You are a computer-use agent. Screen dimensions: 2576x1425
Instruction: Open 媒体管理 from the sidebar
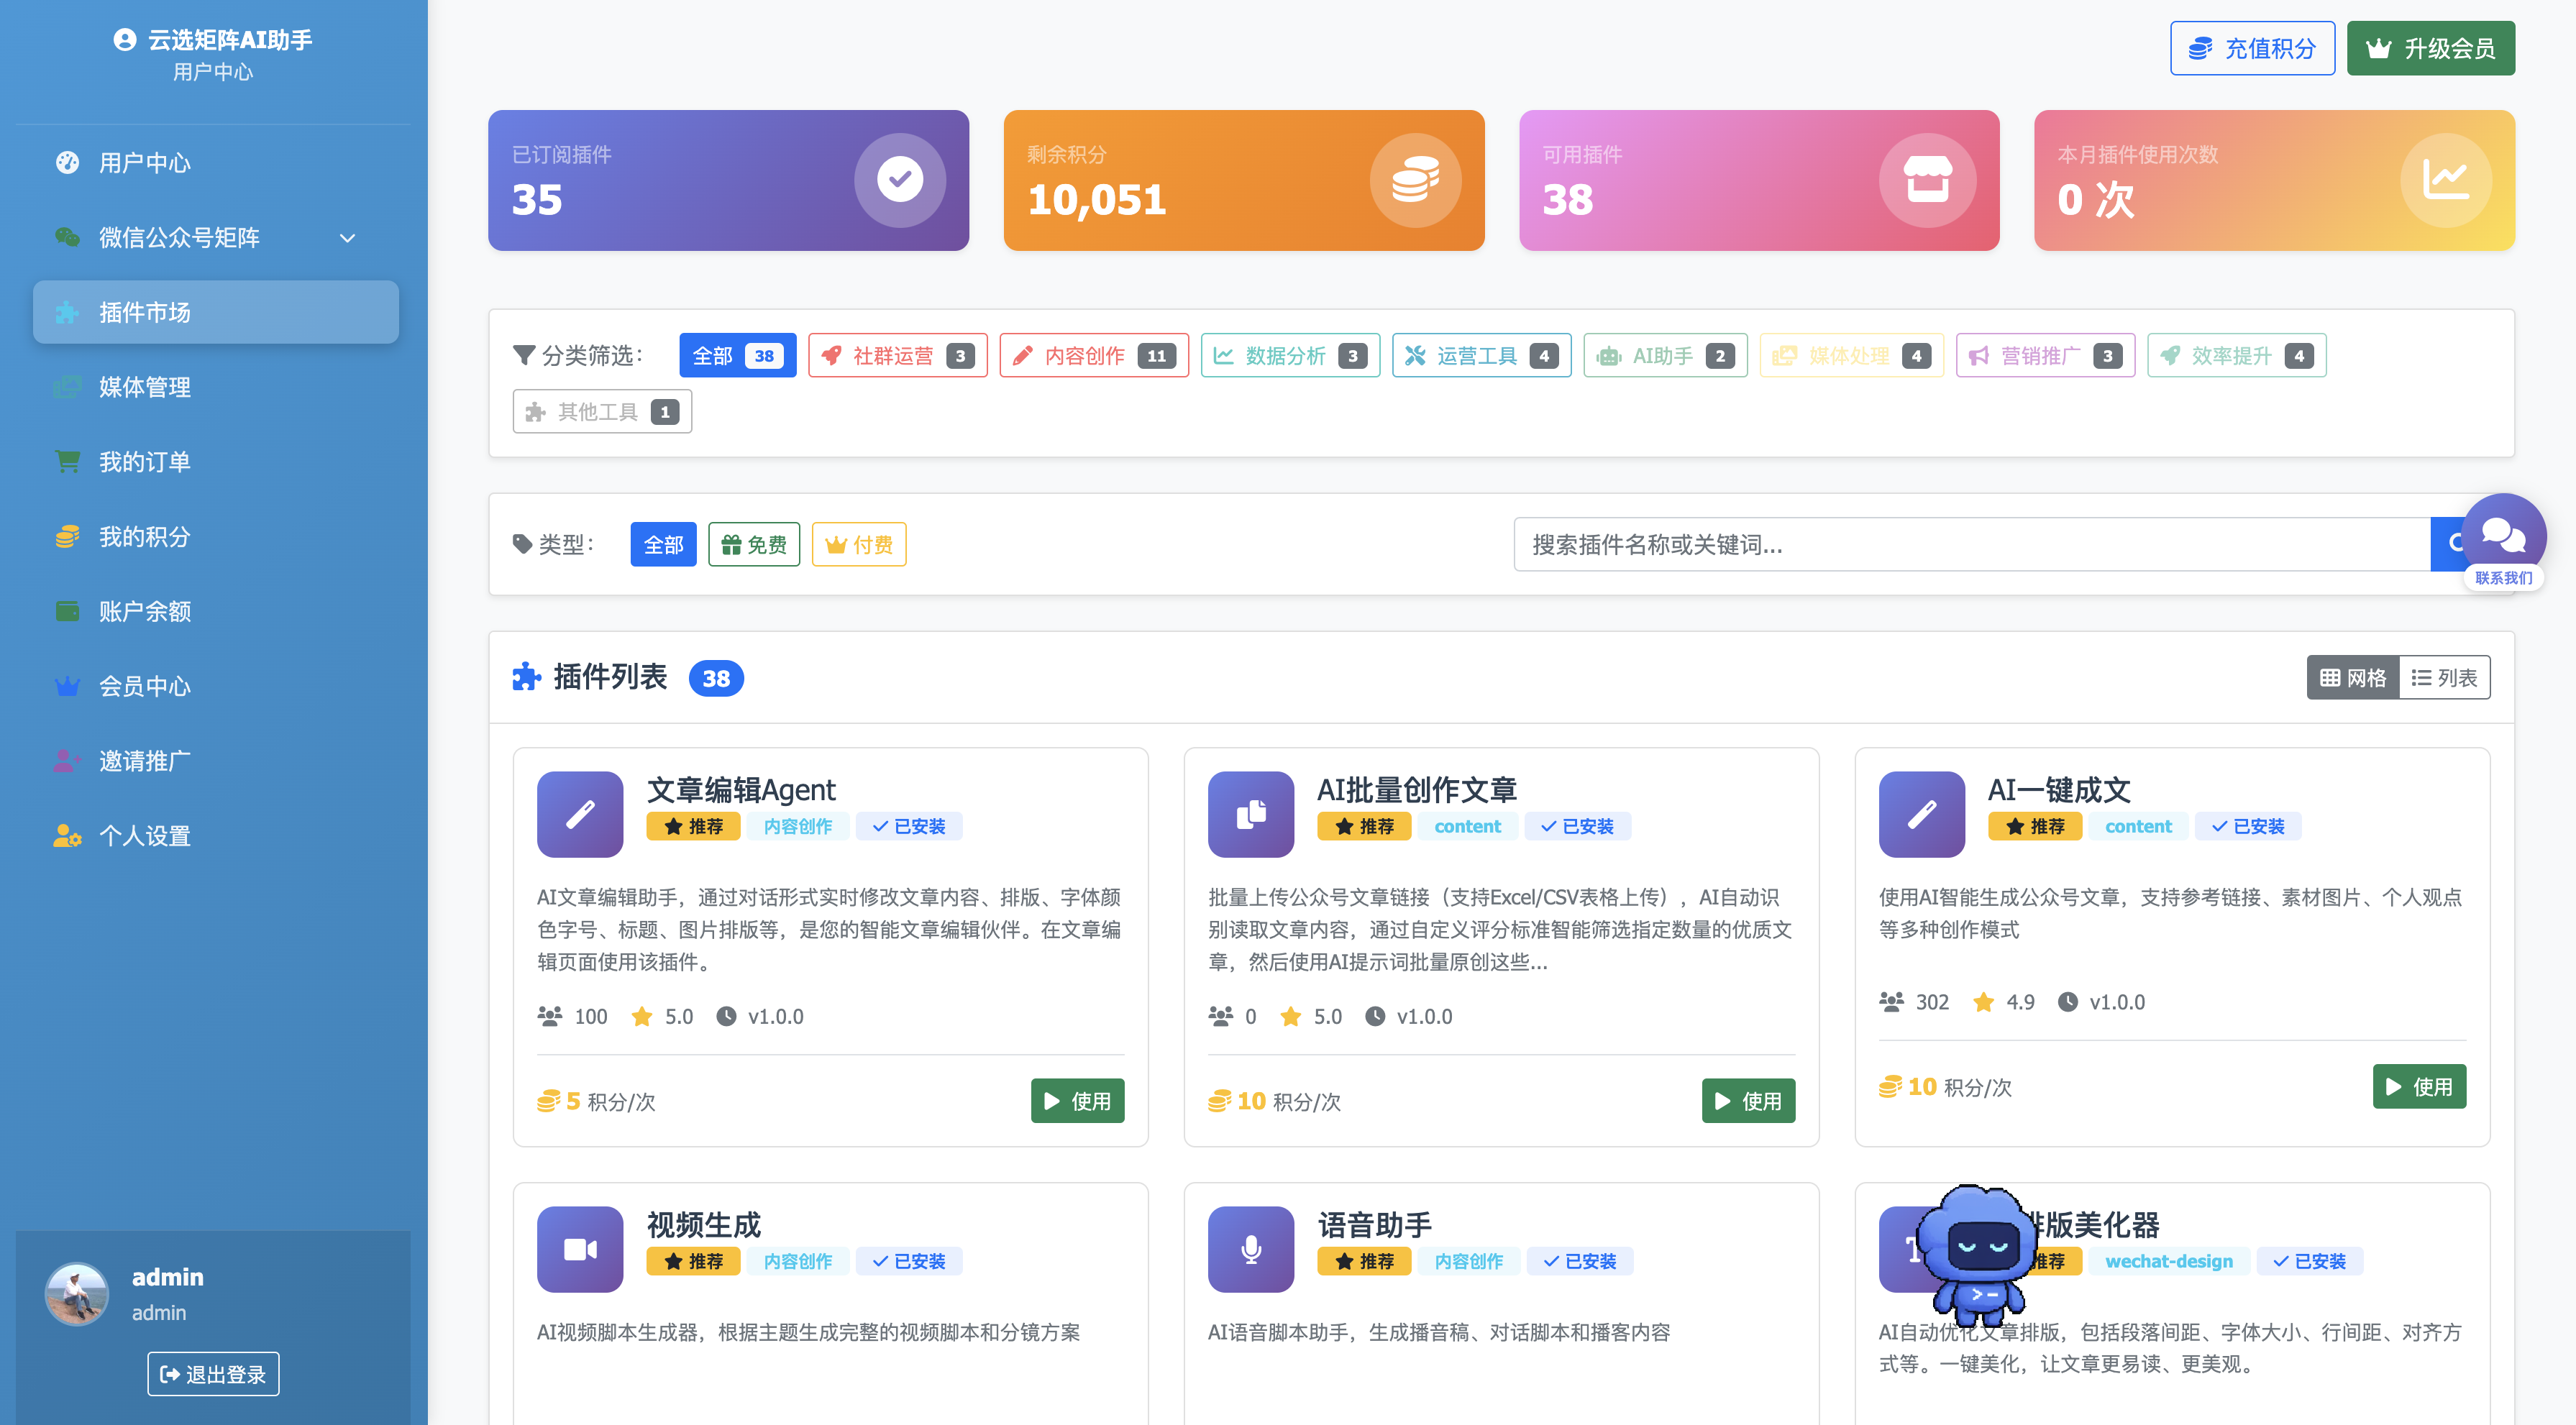pos(215,387)
